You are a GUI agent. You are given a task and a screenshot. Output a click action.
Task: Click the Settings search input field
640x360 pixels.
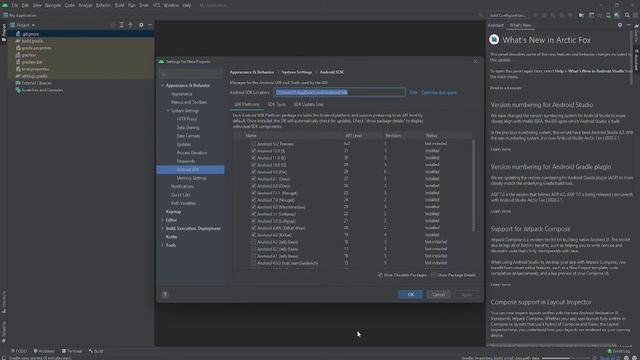click(190, 73)
